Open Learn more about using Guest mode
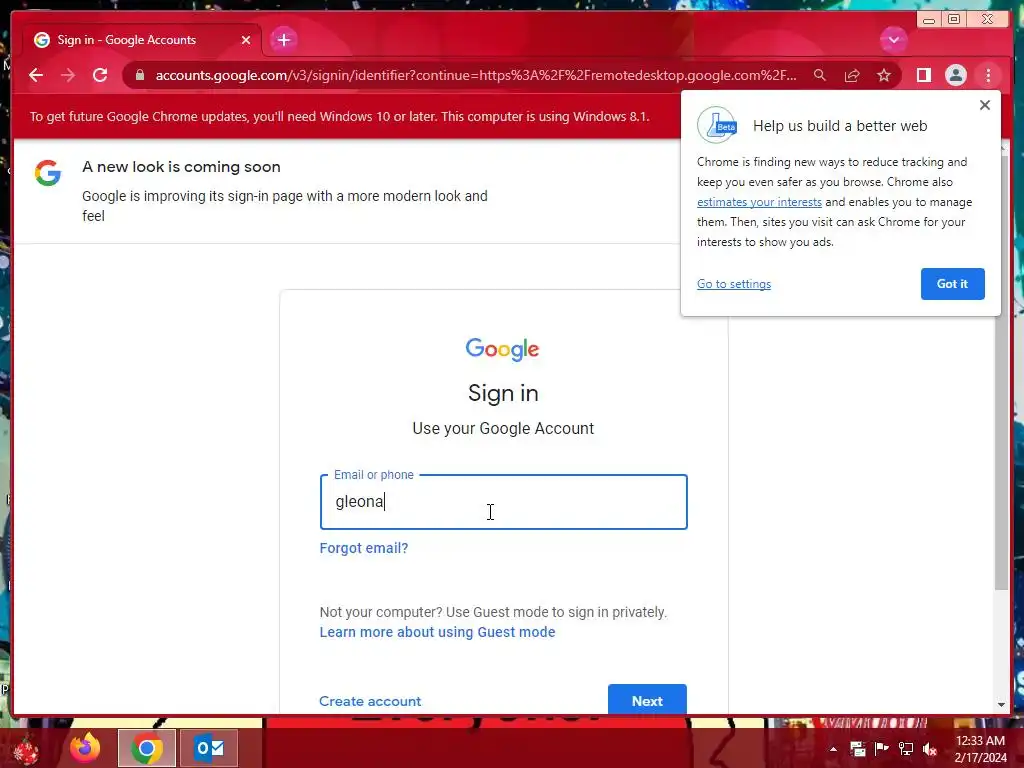Image resolution: width=1024 pixels, height=768 pixels. tap(437, 632)
